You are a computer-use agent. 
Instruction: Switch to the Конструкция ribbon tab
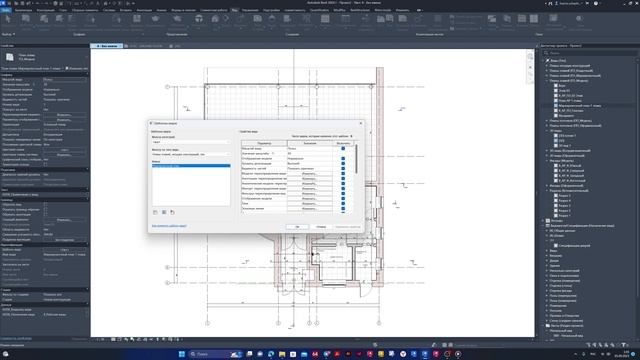tap(45, 10)
